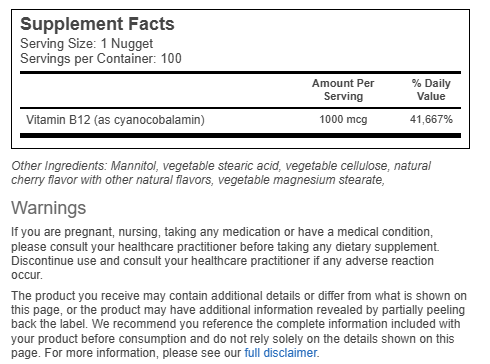Click the product label disclaimer paragraph
This screenshot has height=364, width=490.
239,324
